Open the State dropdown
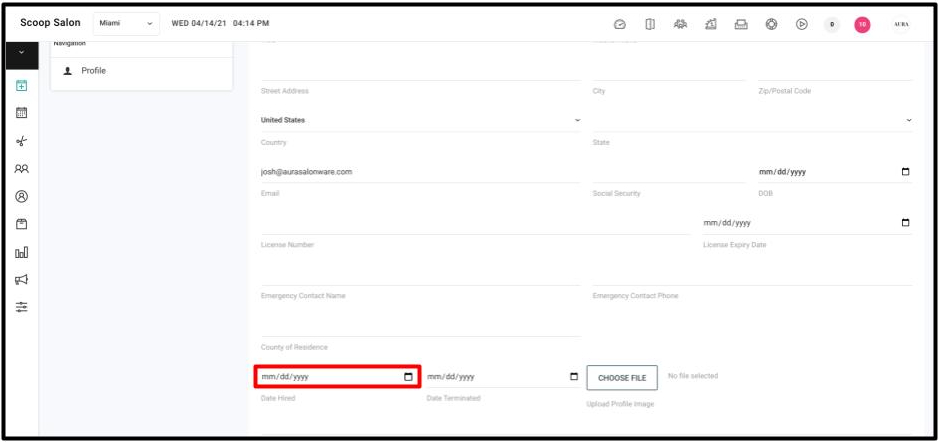The height and width of the screenshot is (442, 939). (752, 120)
